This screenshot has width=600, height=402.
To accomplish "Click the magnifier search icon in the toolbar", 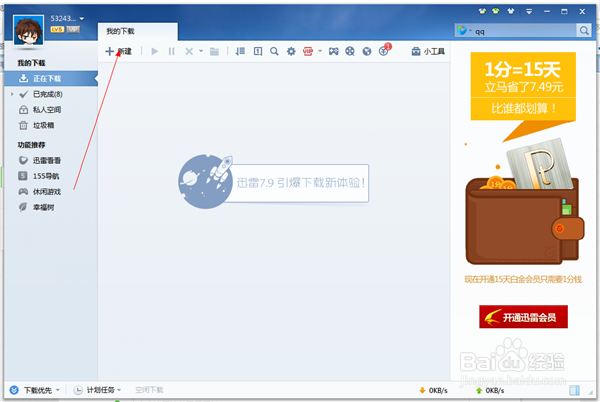I will pos(274,51).
